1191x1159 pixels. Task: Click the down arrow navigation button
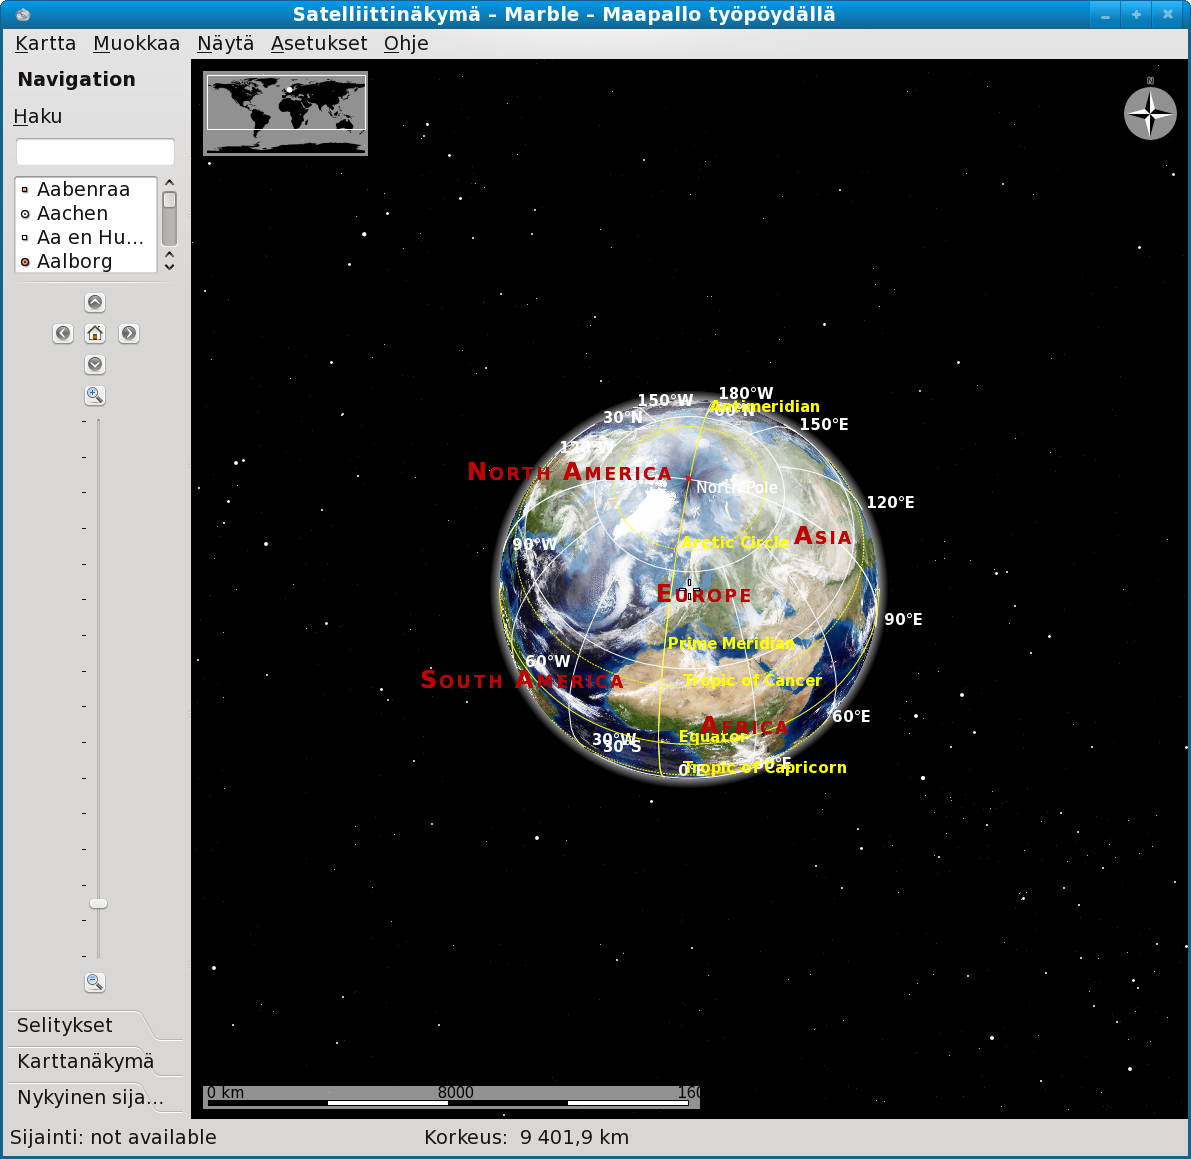coord(95,364)
